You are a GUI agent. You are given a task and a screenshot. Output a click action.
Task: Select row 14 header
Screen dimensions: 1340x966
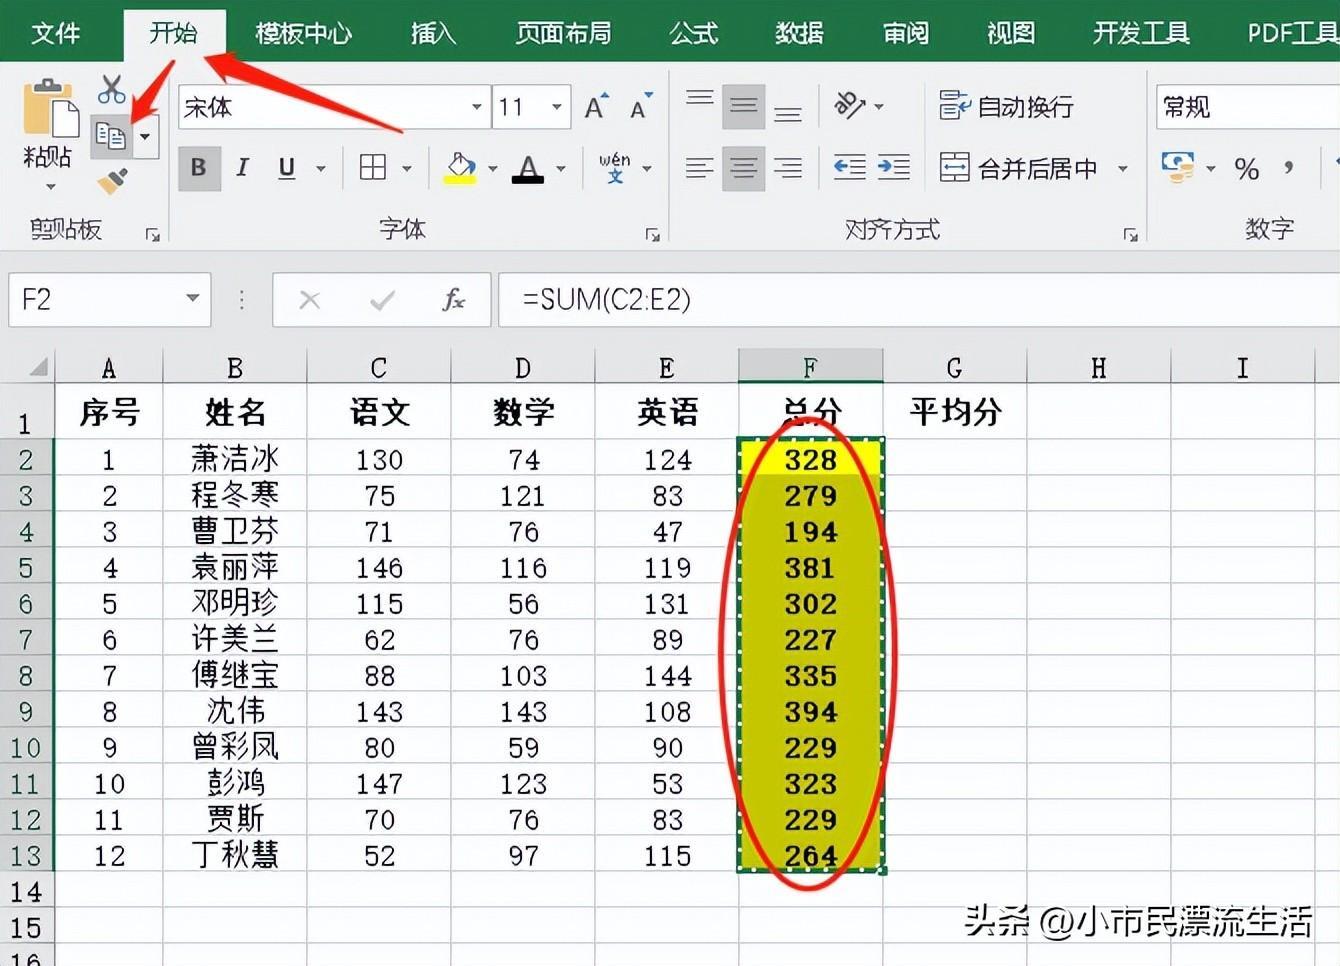[26, 891]
